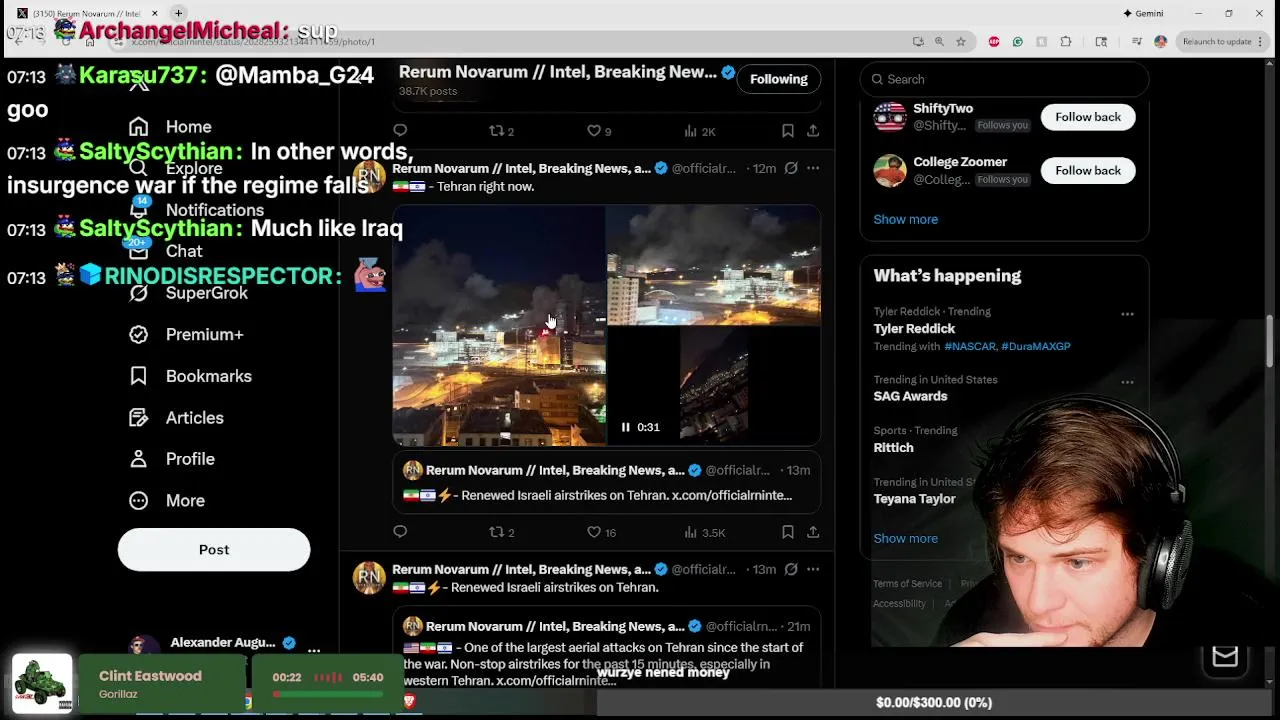Click the Relaunch to update button
Image resolution: width=1280 pixels, height=720 pixels.
[1216, 41]
